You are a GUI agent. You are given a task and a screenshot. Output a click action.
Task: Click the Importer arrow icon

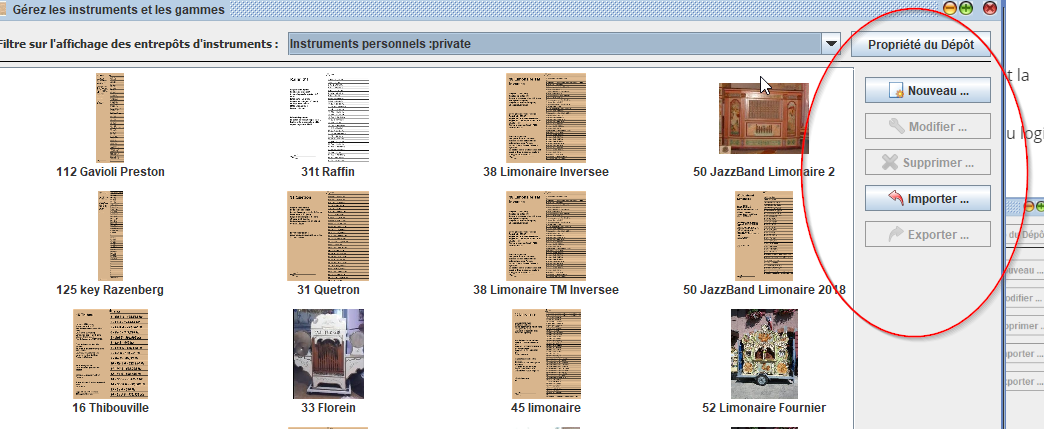(896, 199)
